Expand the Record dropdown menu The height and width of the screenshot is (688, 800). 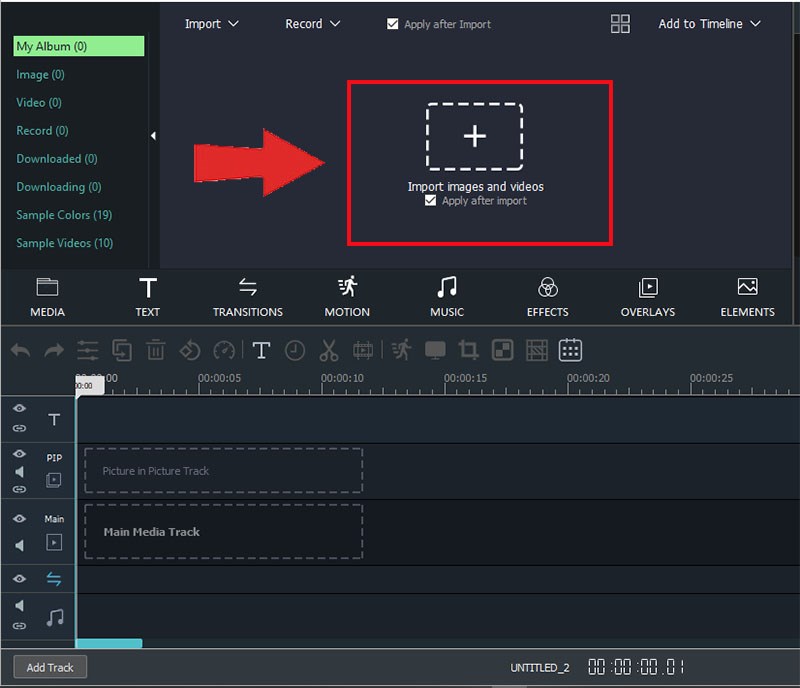coord(312,24)
